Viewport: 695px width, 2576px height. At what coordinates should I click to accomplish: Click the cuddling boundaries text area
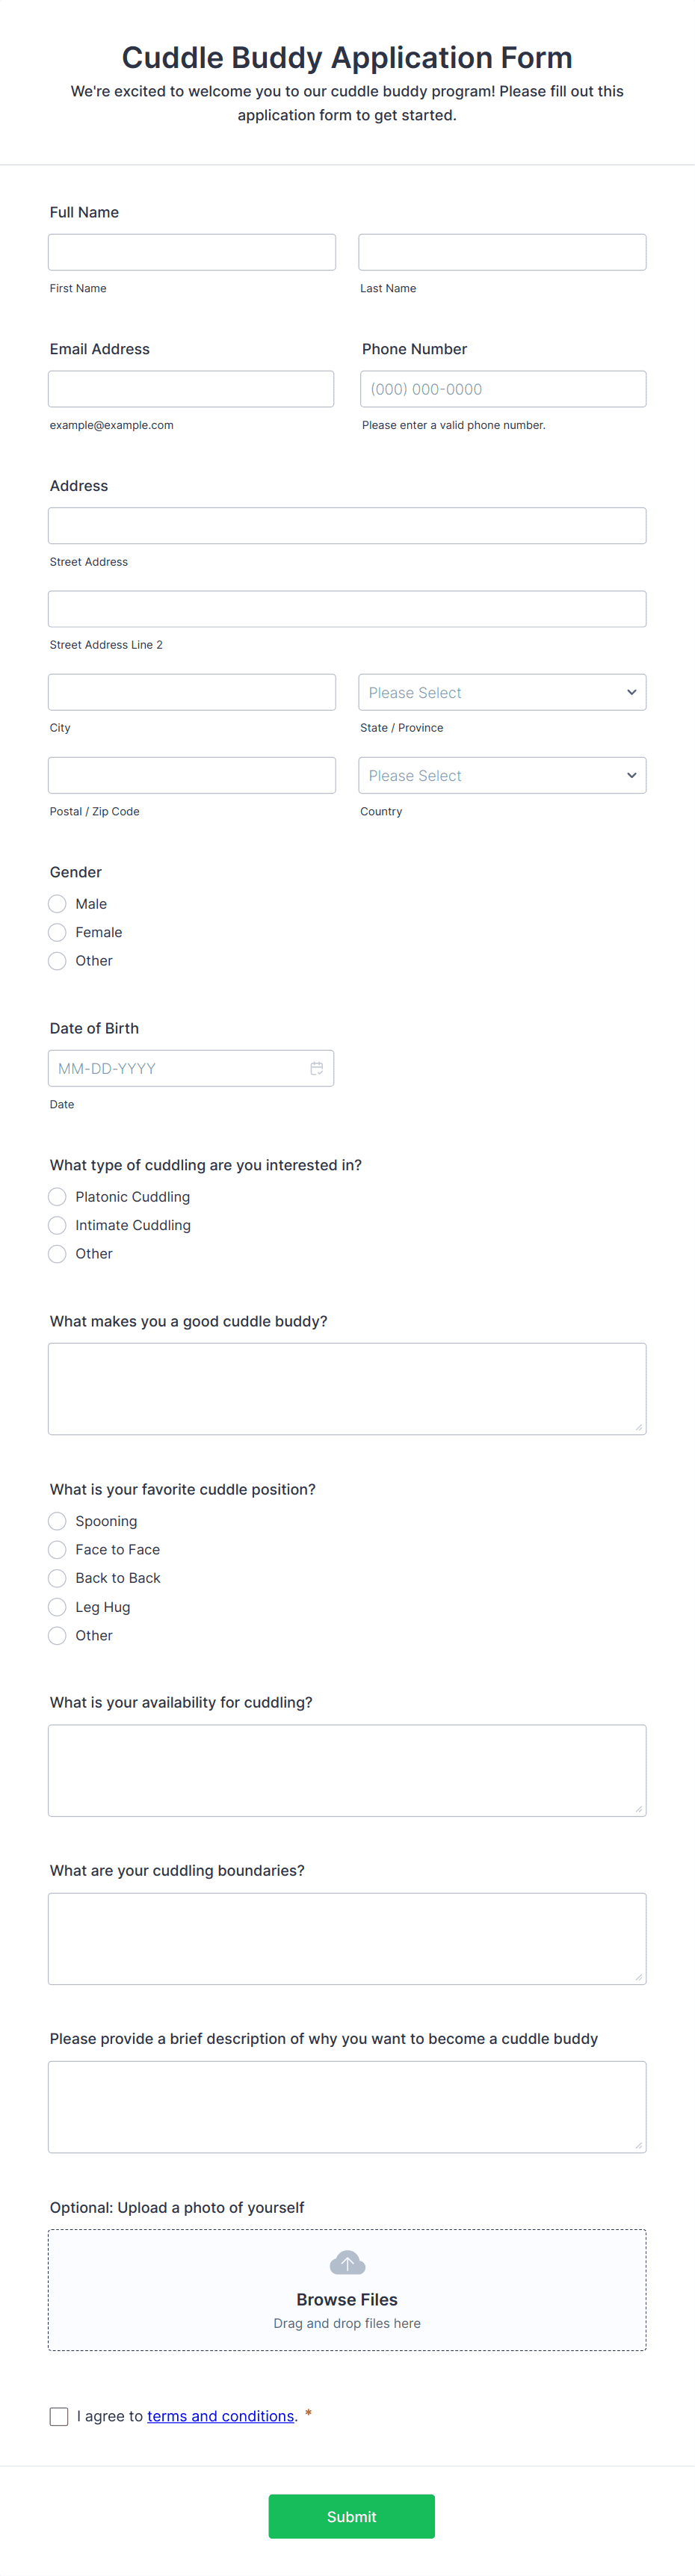click(347, 1938)
